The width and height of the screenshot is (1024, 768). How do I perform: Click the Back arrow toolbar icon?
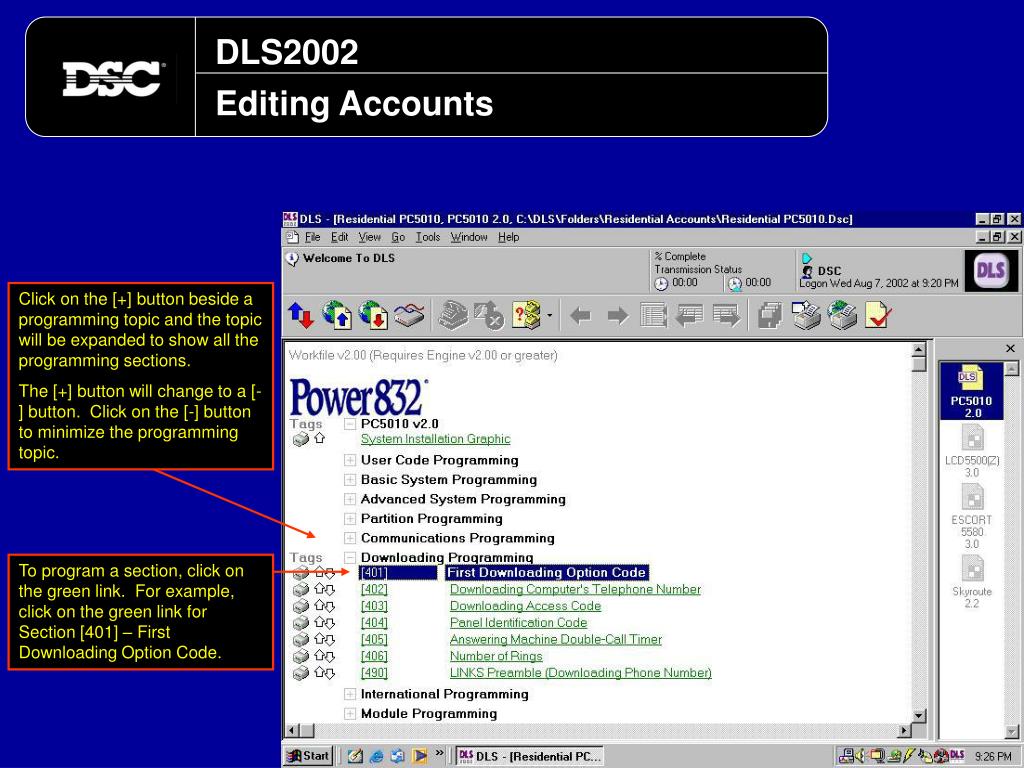581,316
